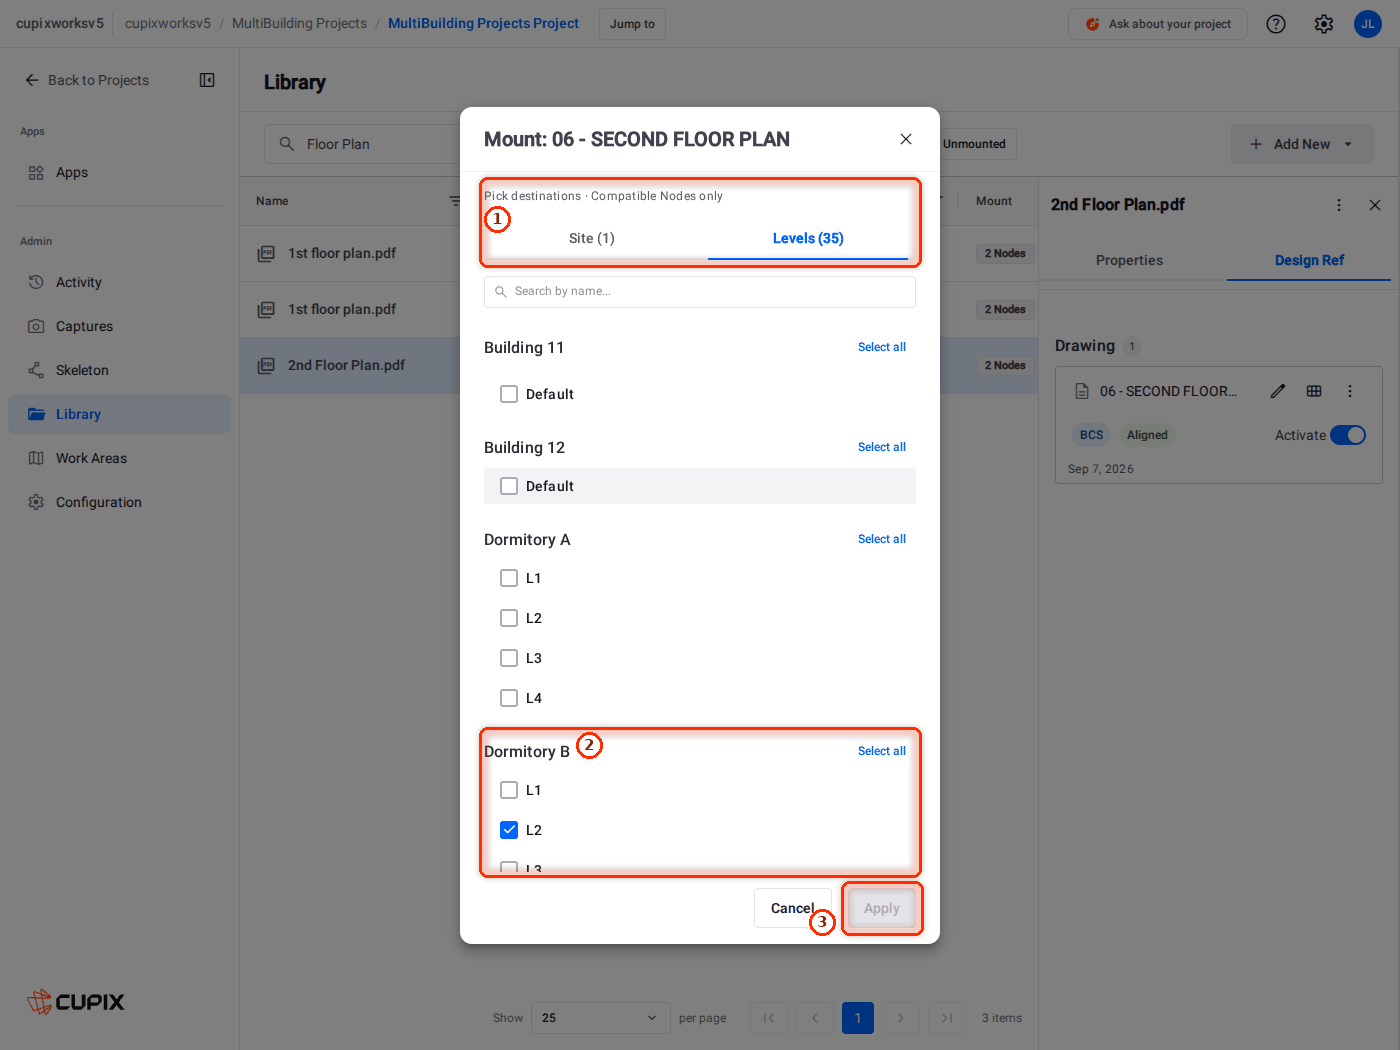The image size is (1400, 1050).
Task: Uncheck L2 under Dormitory B
Action: 509,830
